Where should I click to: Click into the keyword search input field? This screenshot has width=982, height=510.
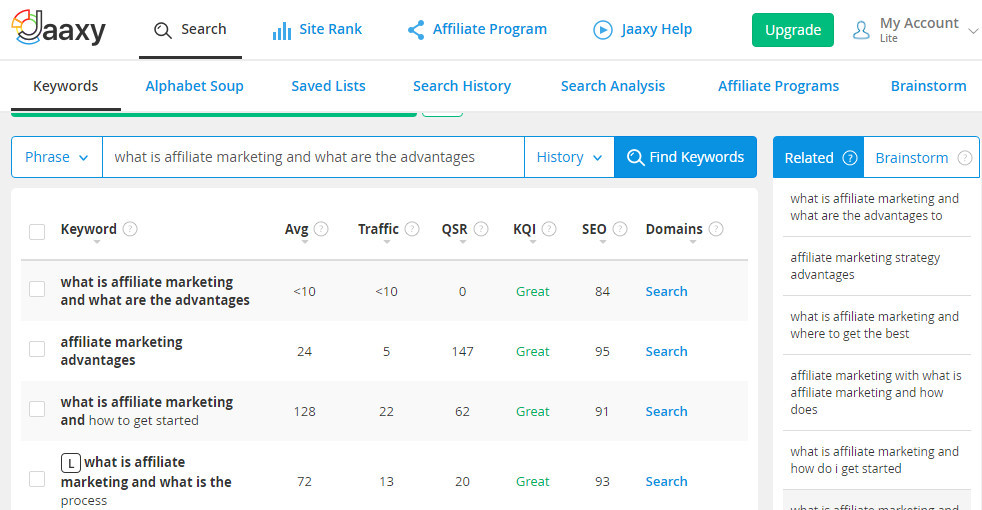[313, 157]
